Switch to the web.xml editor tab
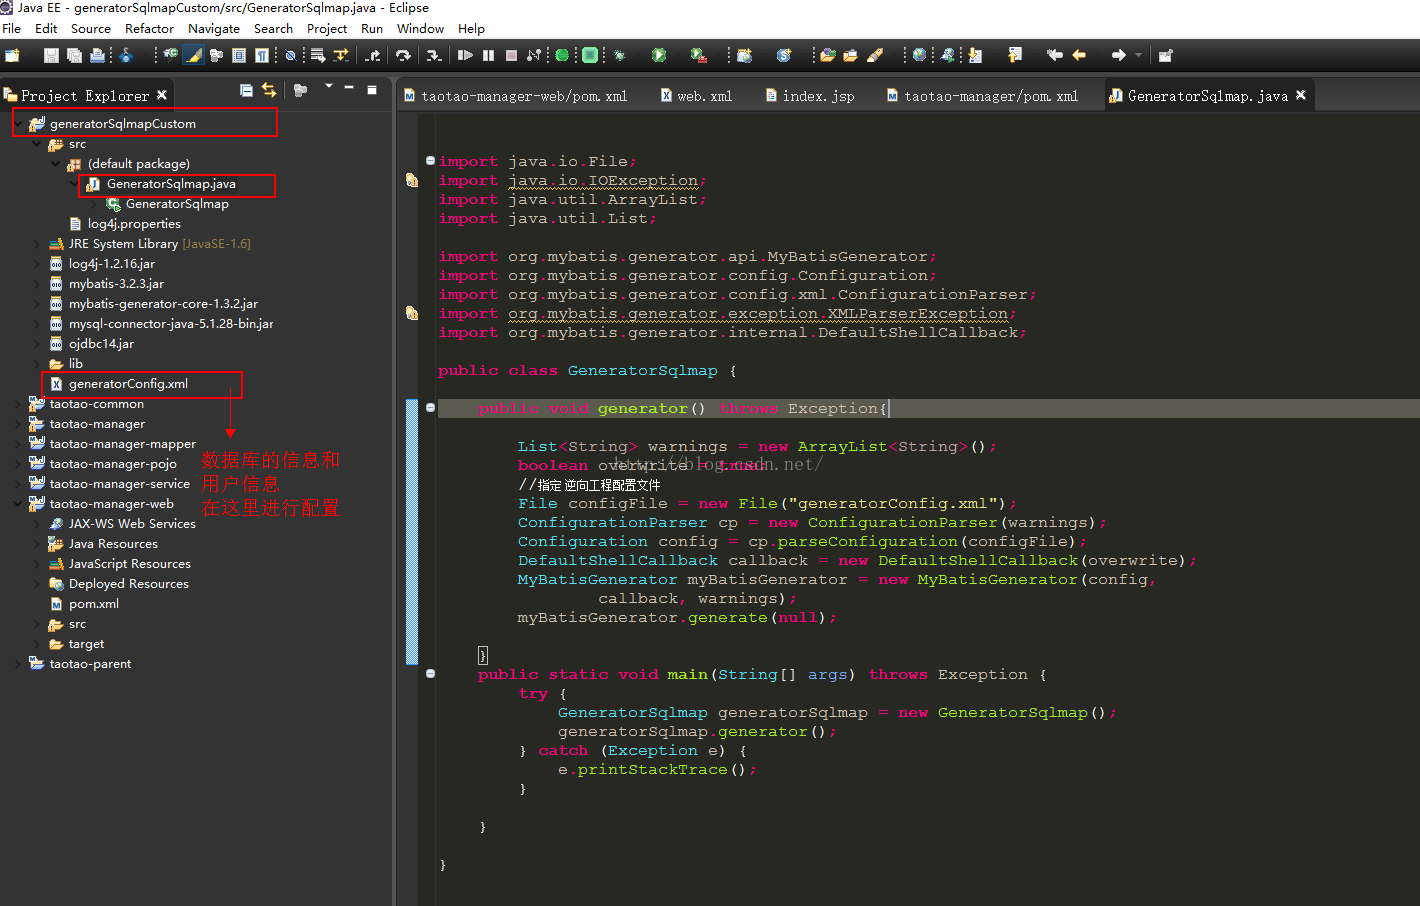 tap(703, 96)
